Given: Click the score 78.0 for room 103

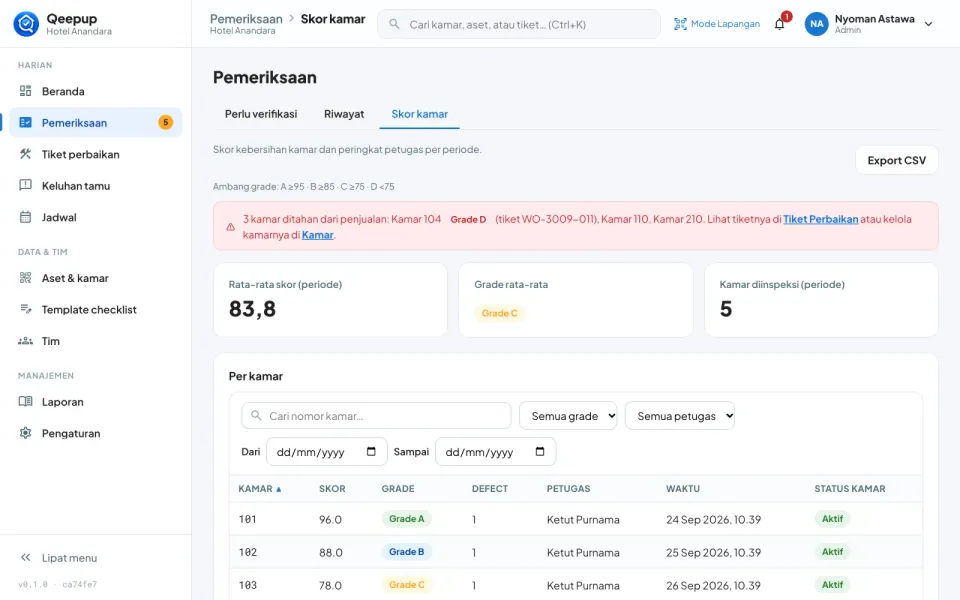Looking at the screenshot, I should point(331,585).
